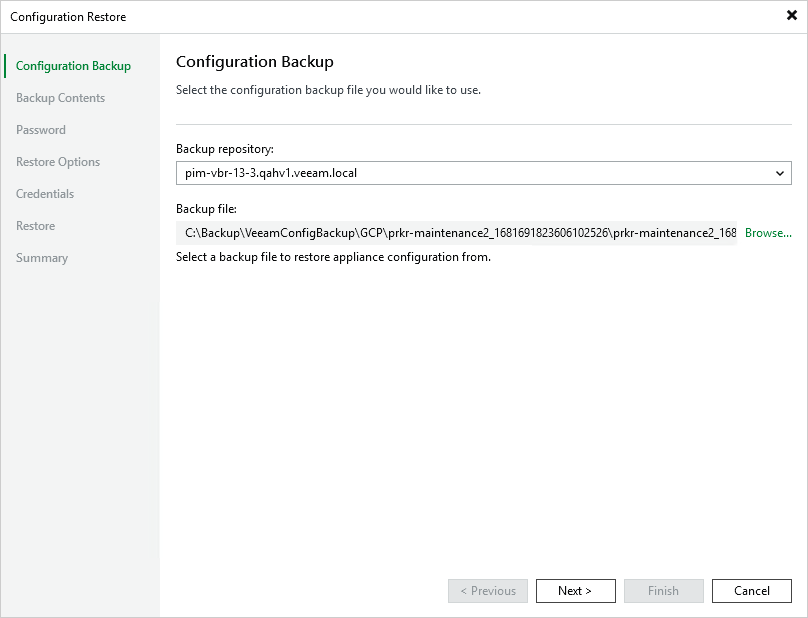Select the Summary step
The width and height of the screenshot is (808, 618).
pyautogui.click(x=42, y=258)
